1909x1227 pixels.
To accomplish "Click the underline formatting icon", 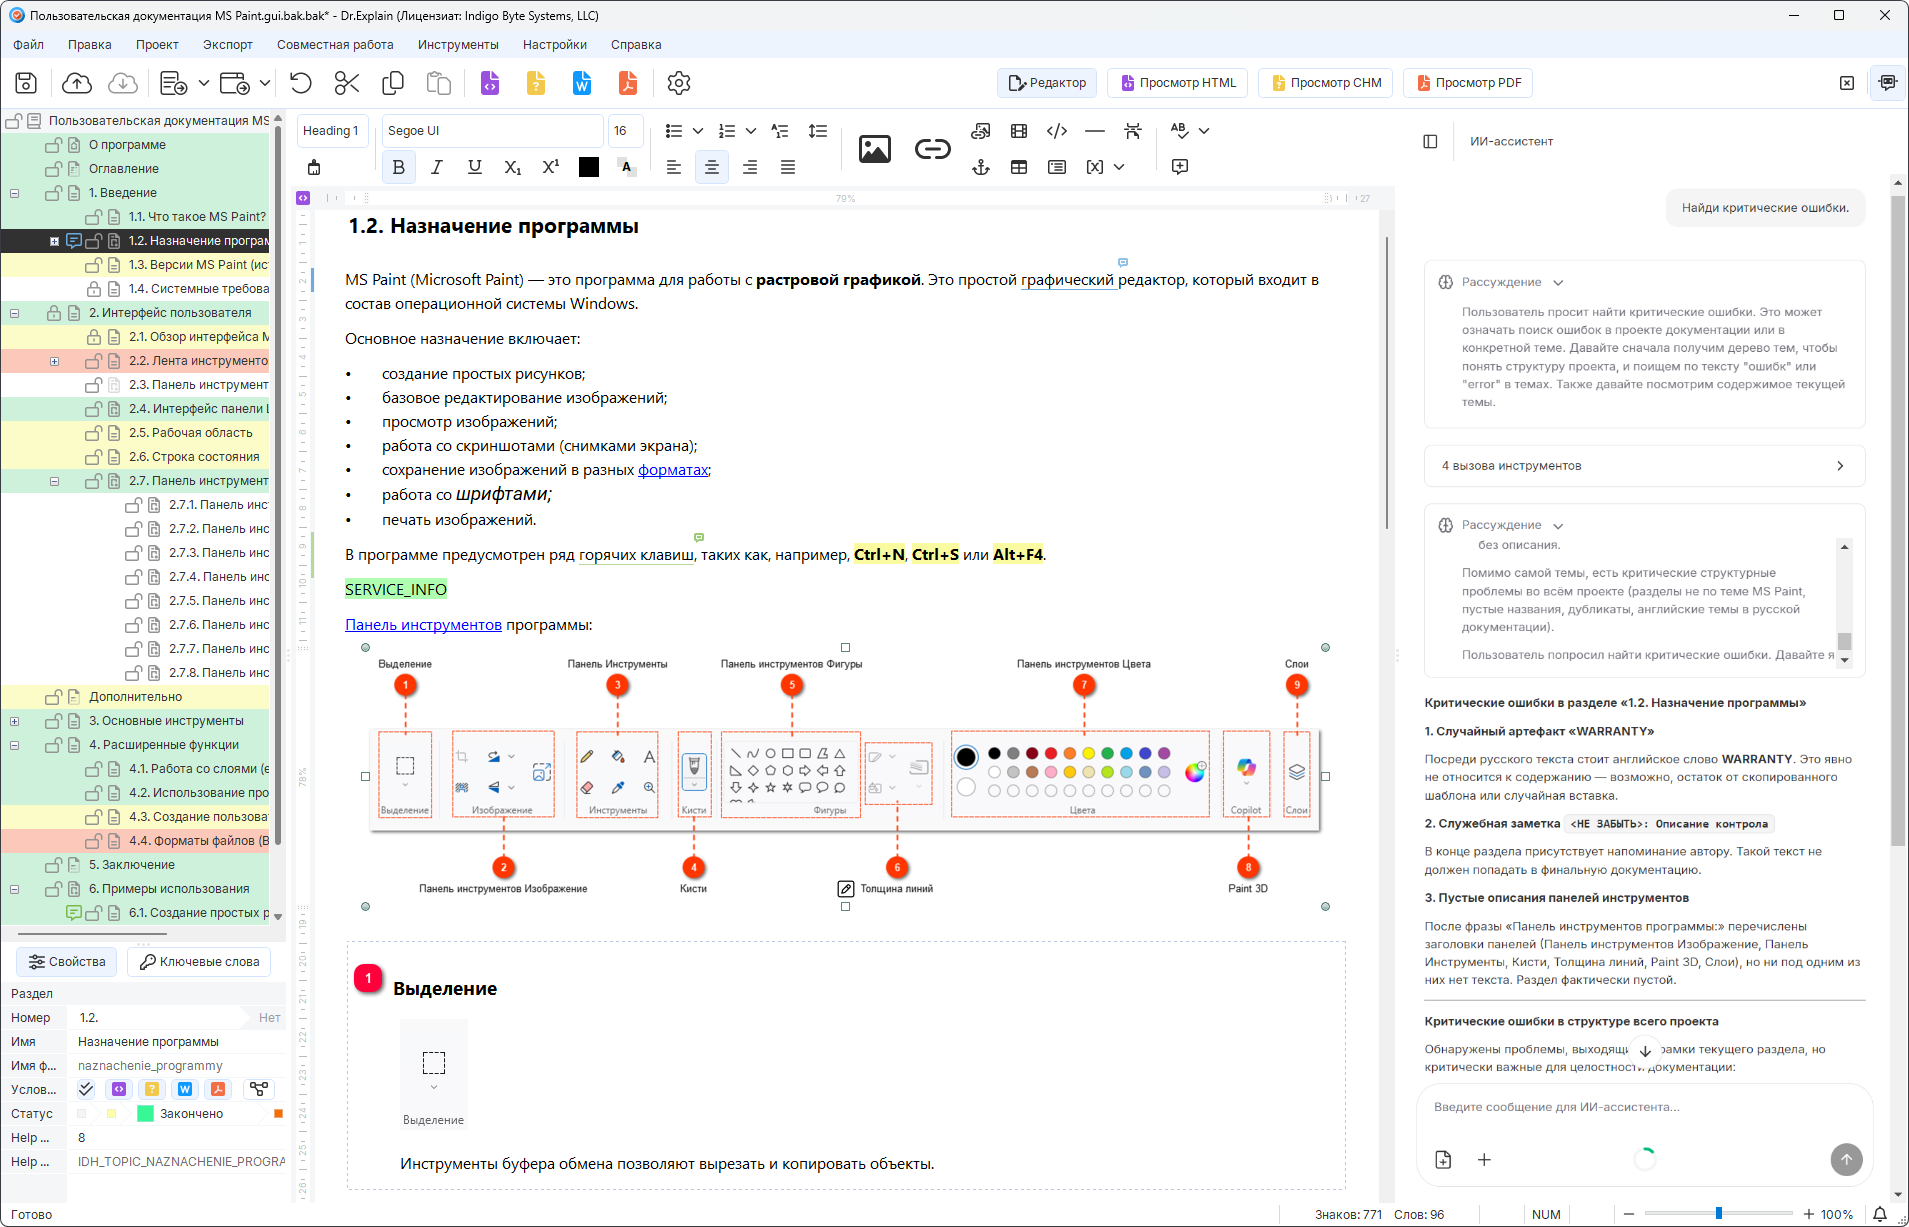I will (x=475, y=167).
